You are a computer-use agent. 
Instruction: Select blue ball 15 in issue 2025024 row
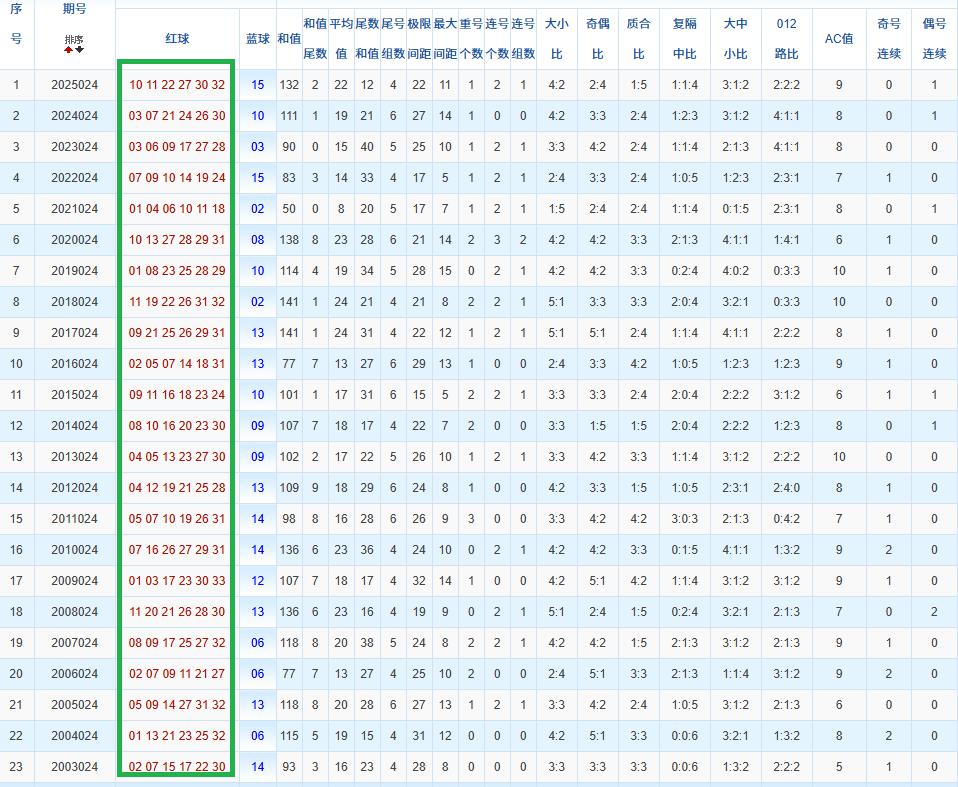(x=258, y=85)
